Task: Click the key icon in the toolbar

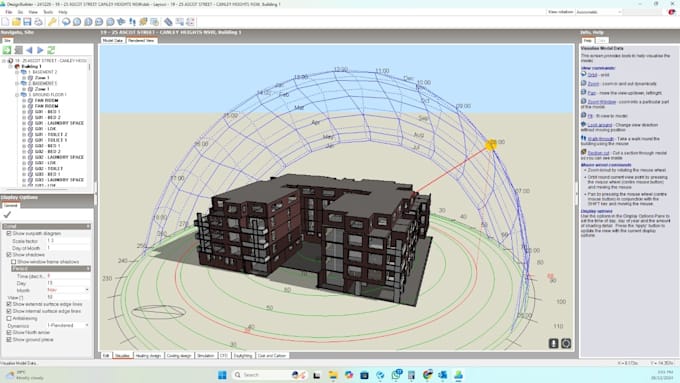Action: [x=52, y=22]
